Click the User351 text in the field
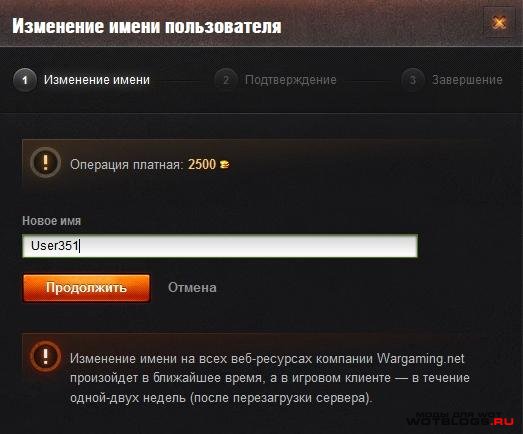The width and height of the screenshot is (523, 434). click(x=55, y=246)
